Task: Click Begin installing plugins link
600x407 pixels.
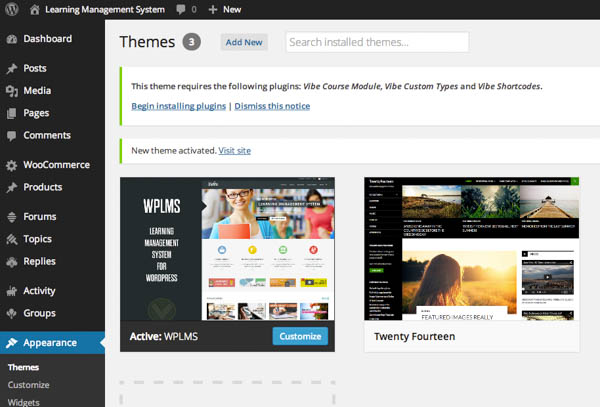Action: click(x=178, y=106)
